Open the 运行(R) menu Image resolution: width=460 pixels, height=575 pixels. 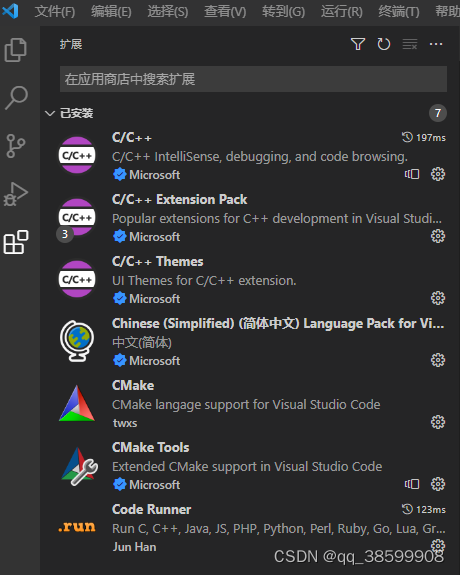(x=342, y=11)
